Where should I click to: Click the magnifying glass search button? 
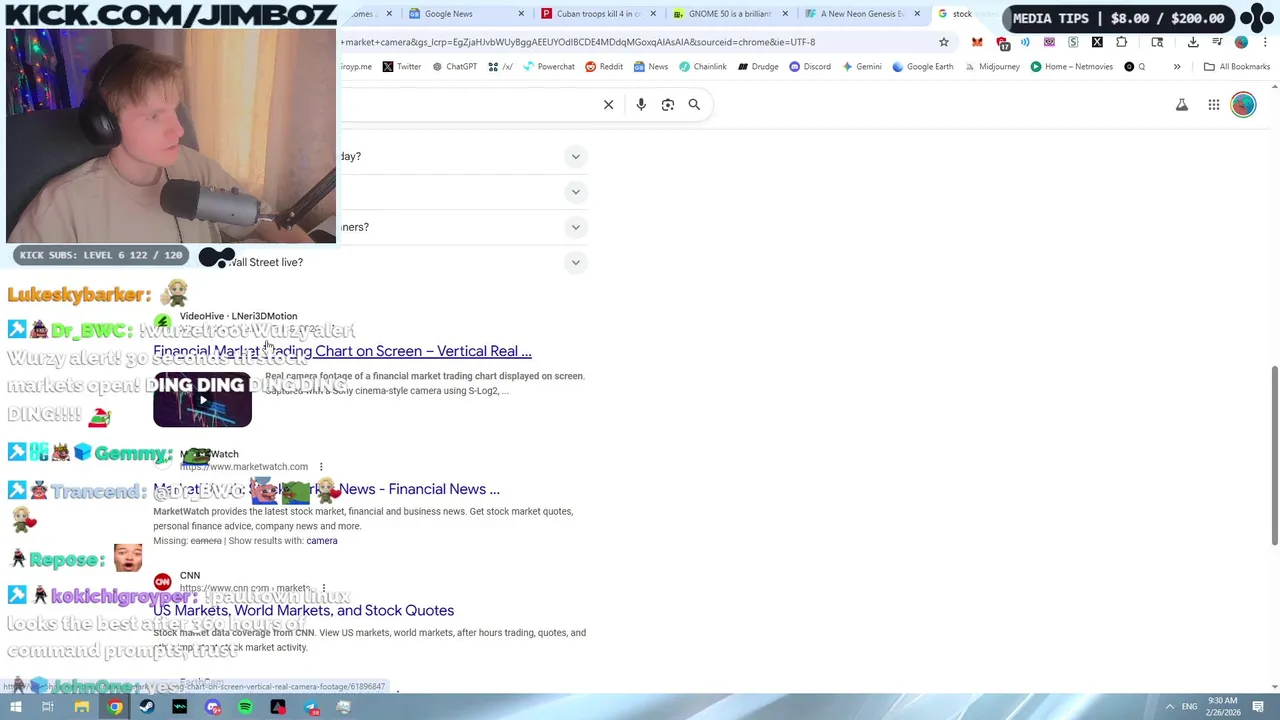coord(694,104)
